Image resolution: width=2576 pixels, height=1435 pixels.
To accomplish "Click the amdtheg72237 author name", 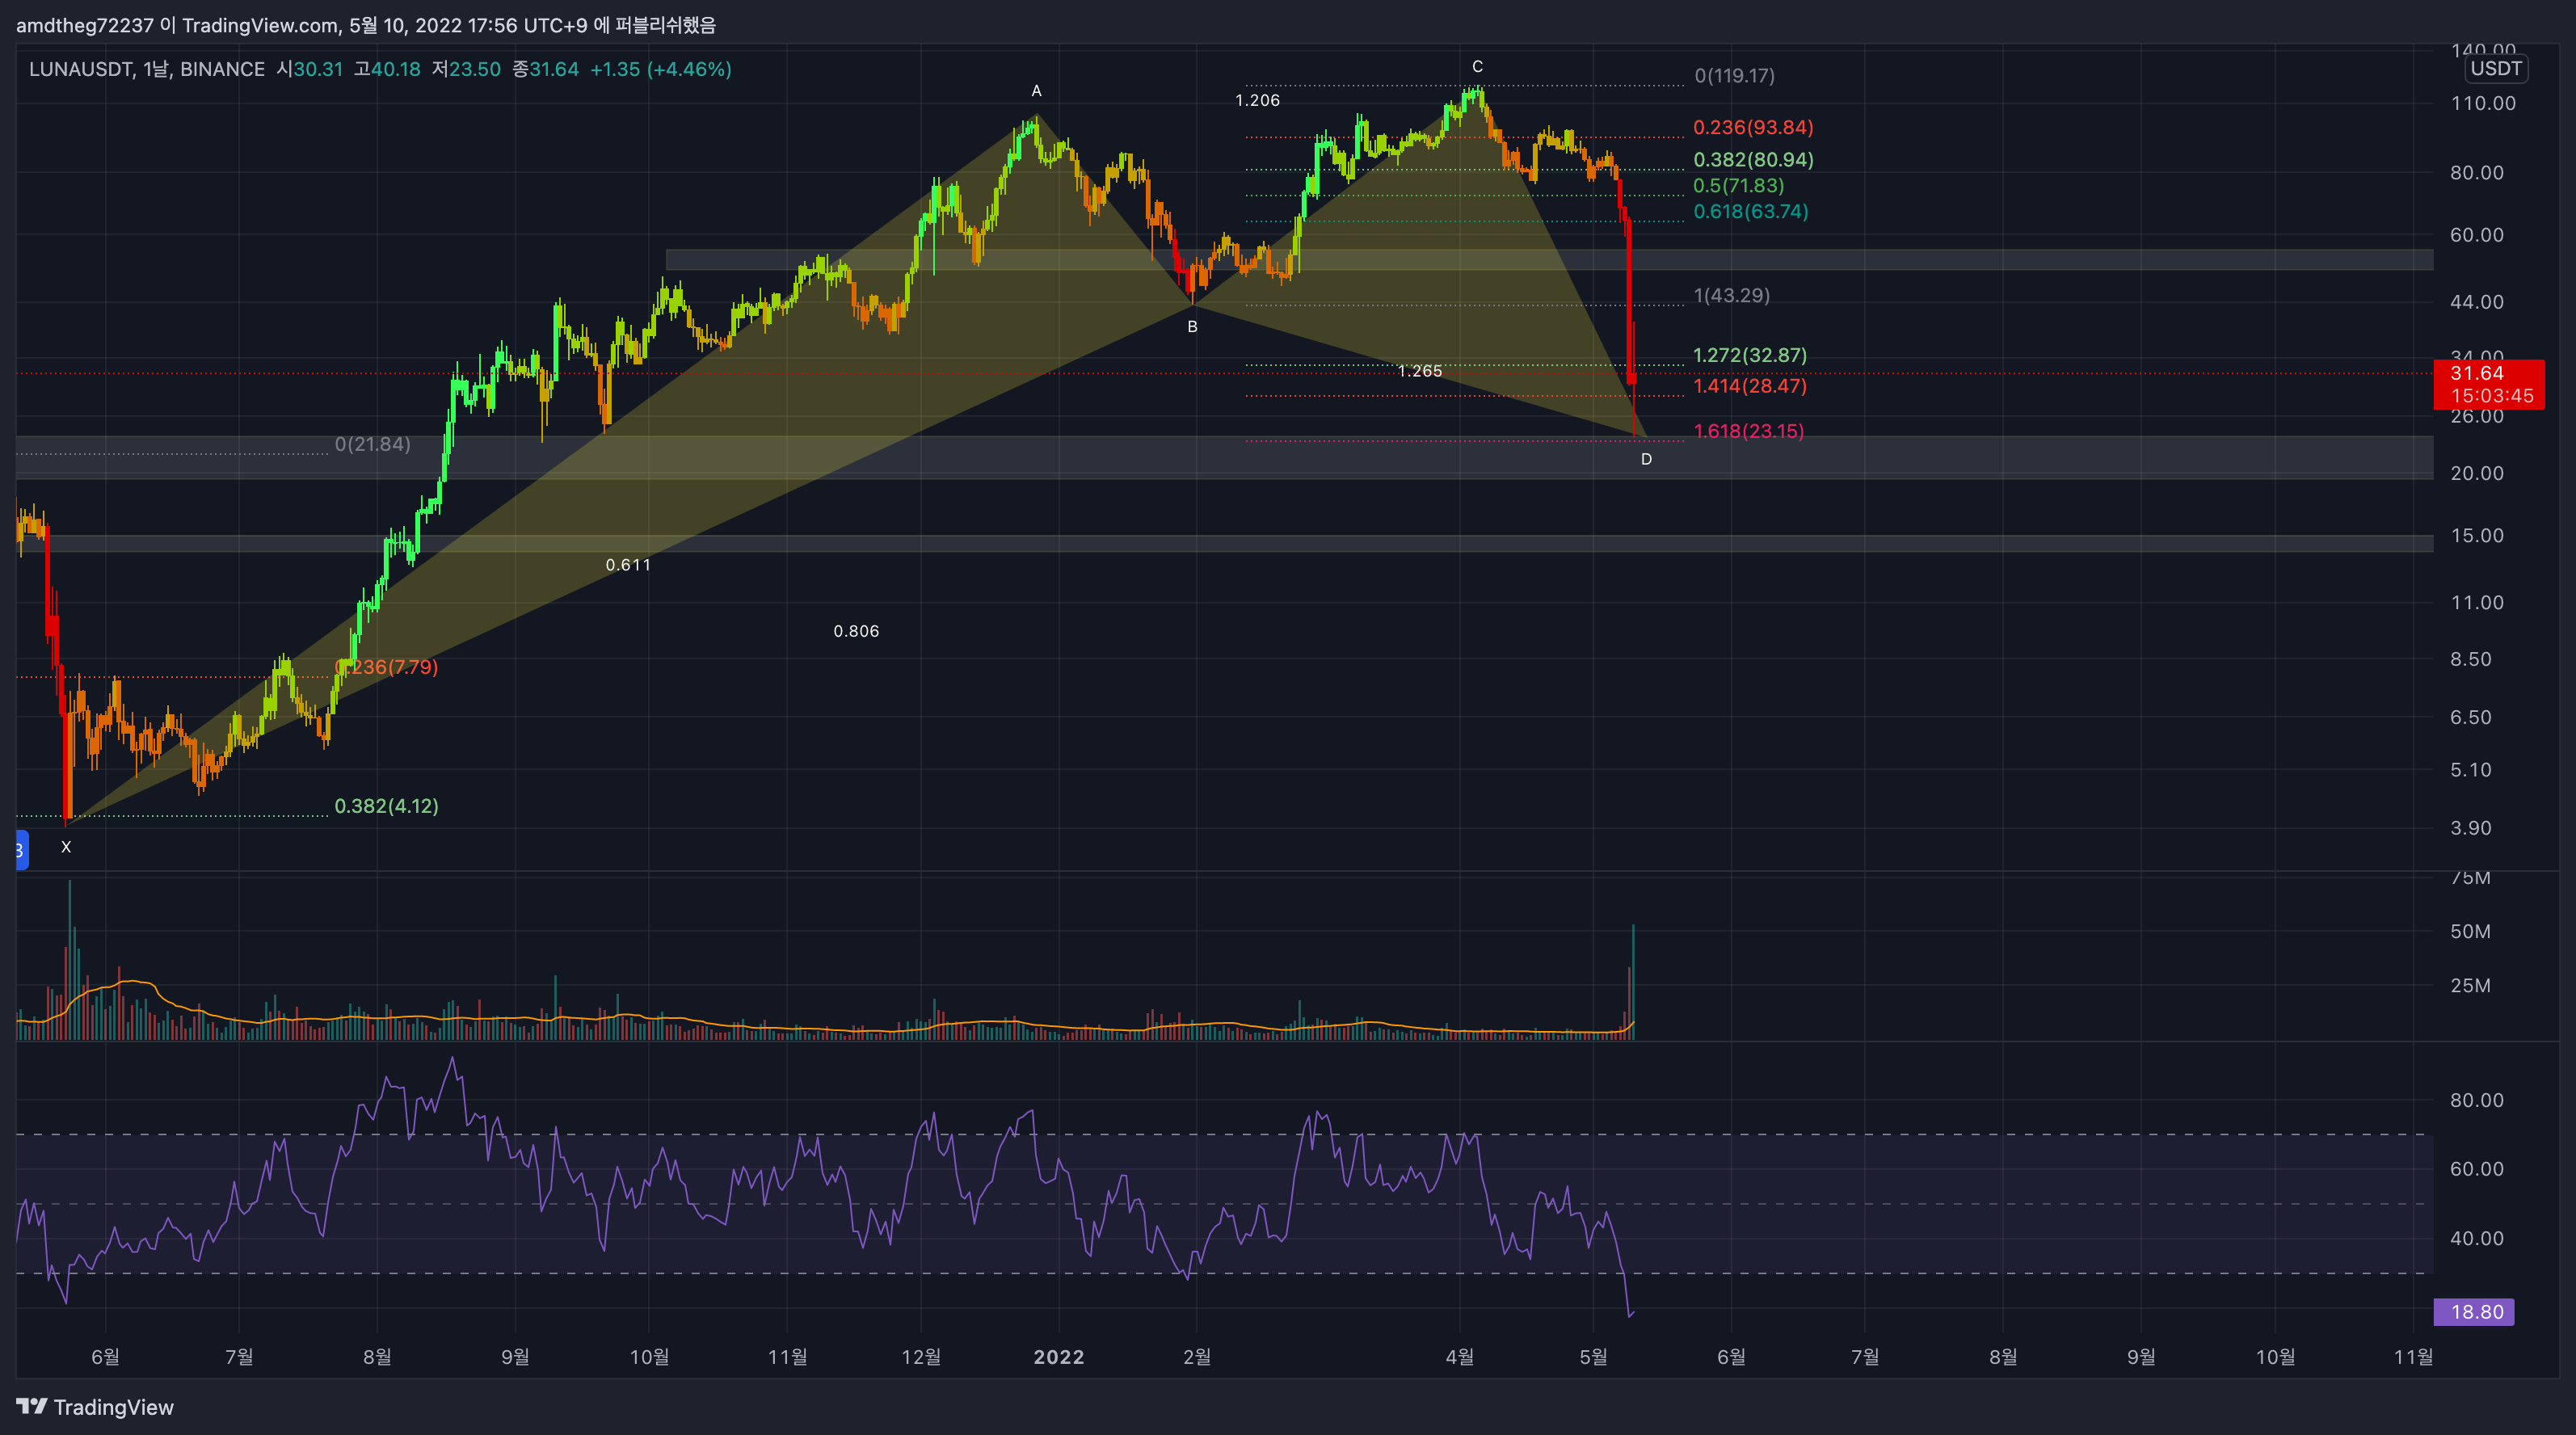I will (85, 25).
